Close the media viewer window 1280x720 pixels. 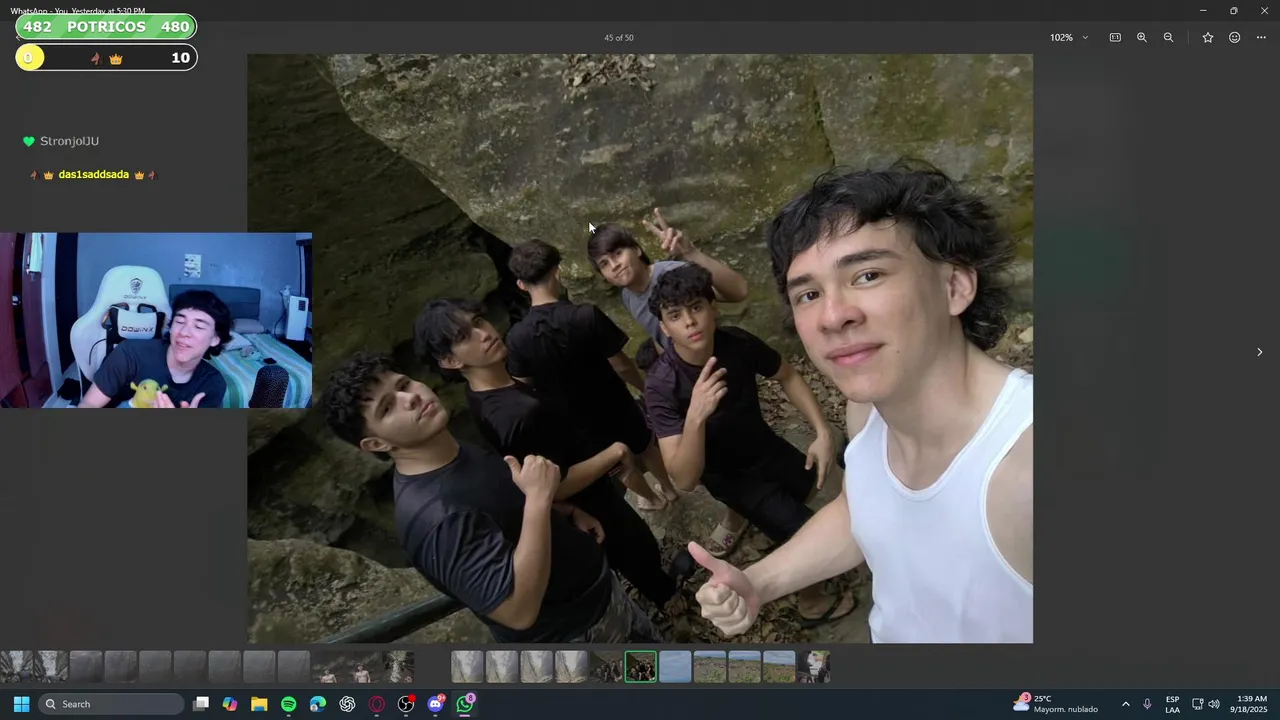[1263, 11]
